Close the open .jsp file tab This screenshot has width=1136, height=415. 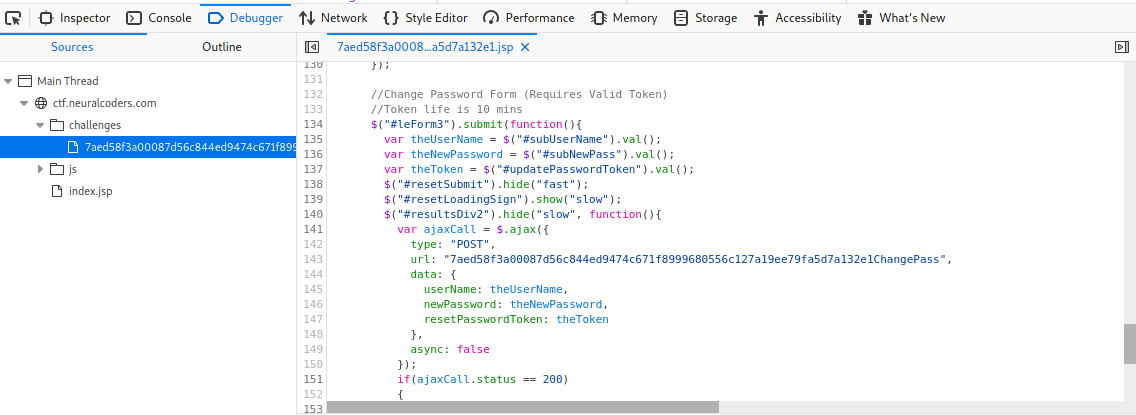(x=524, y=47)
